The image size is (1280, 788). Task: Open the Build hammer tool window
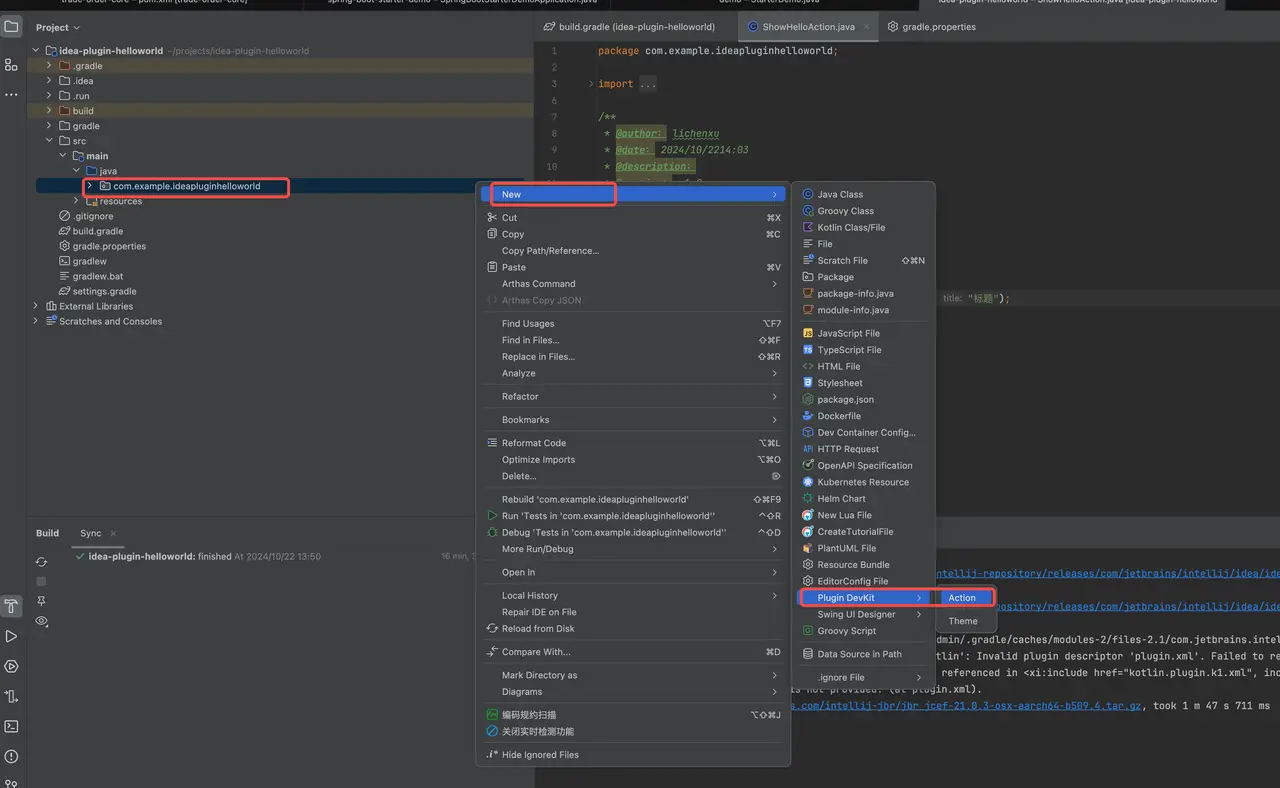(x=11, y=606)
